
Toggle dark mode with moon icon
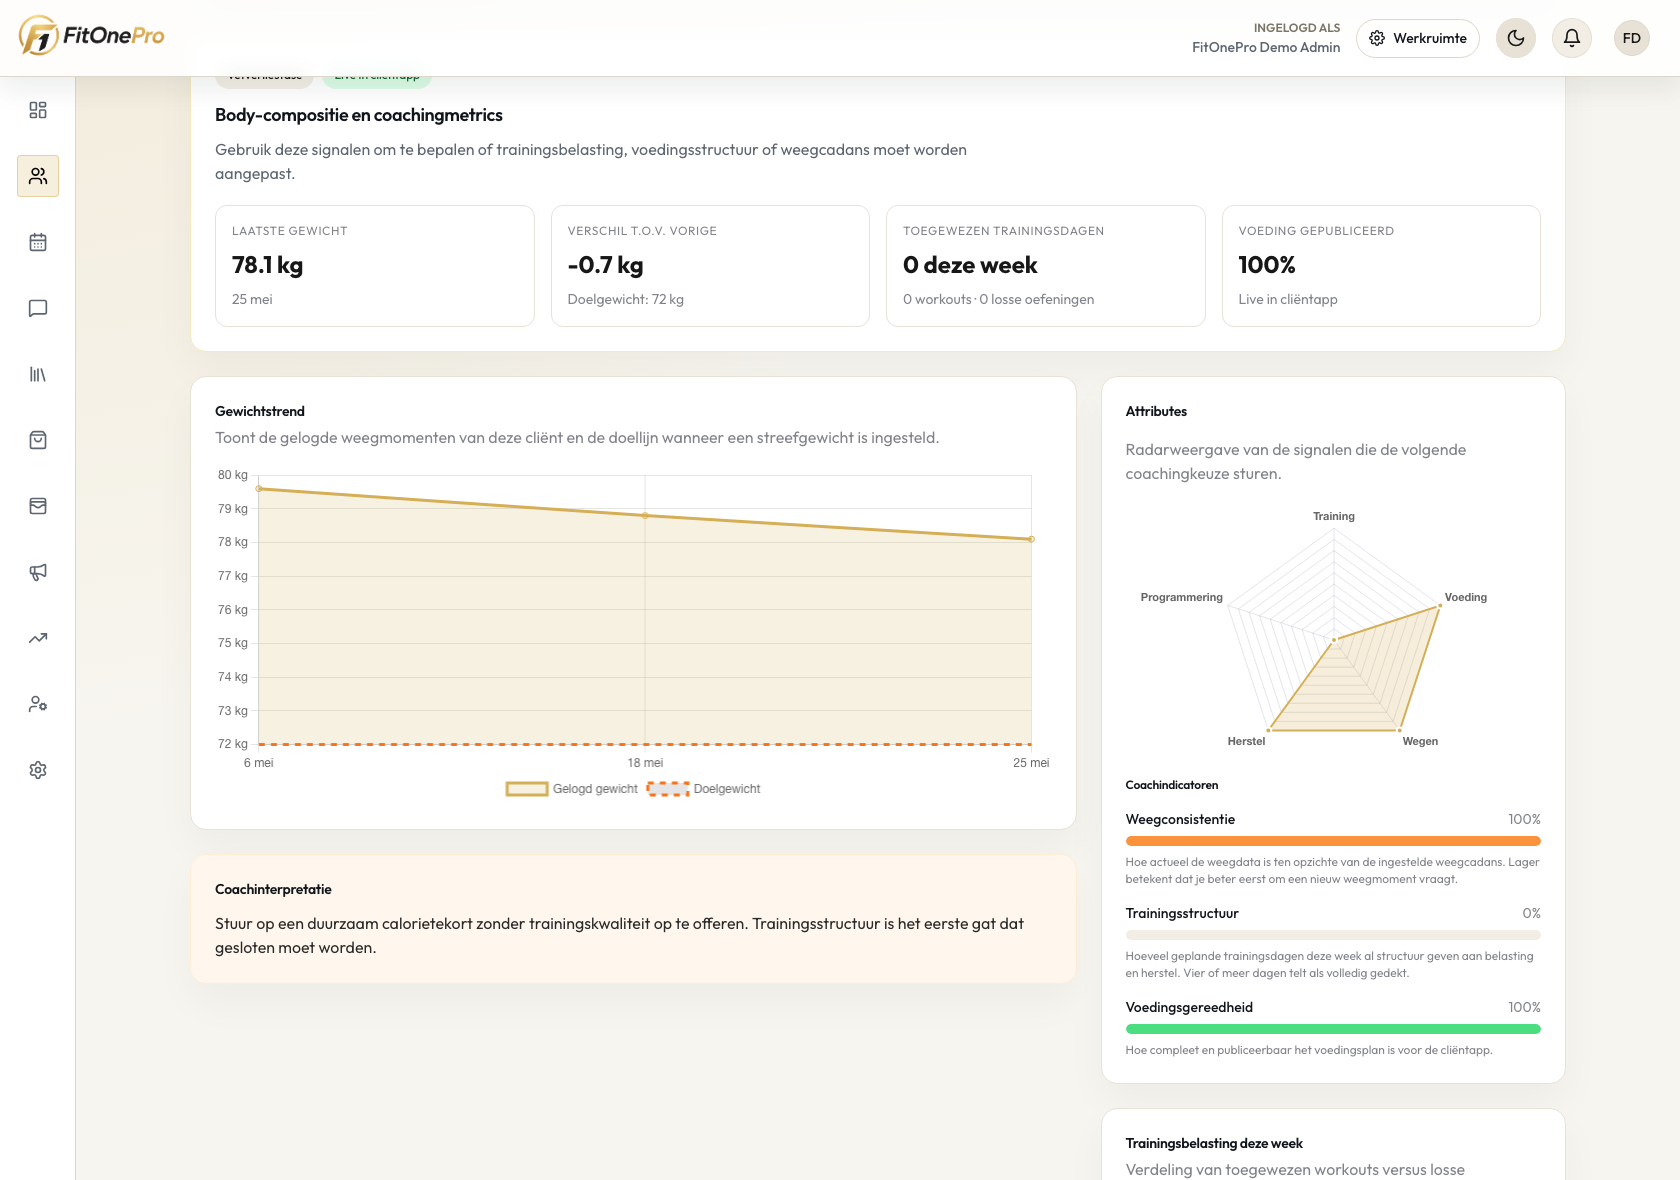point(1516,38)
